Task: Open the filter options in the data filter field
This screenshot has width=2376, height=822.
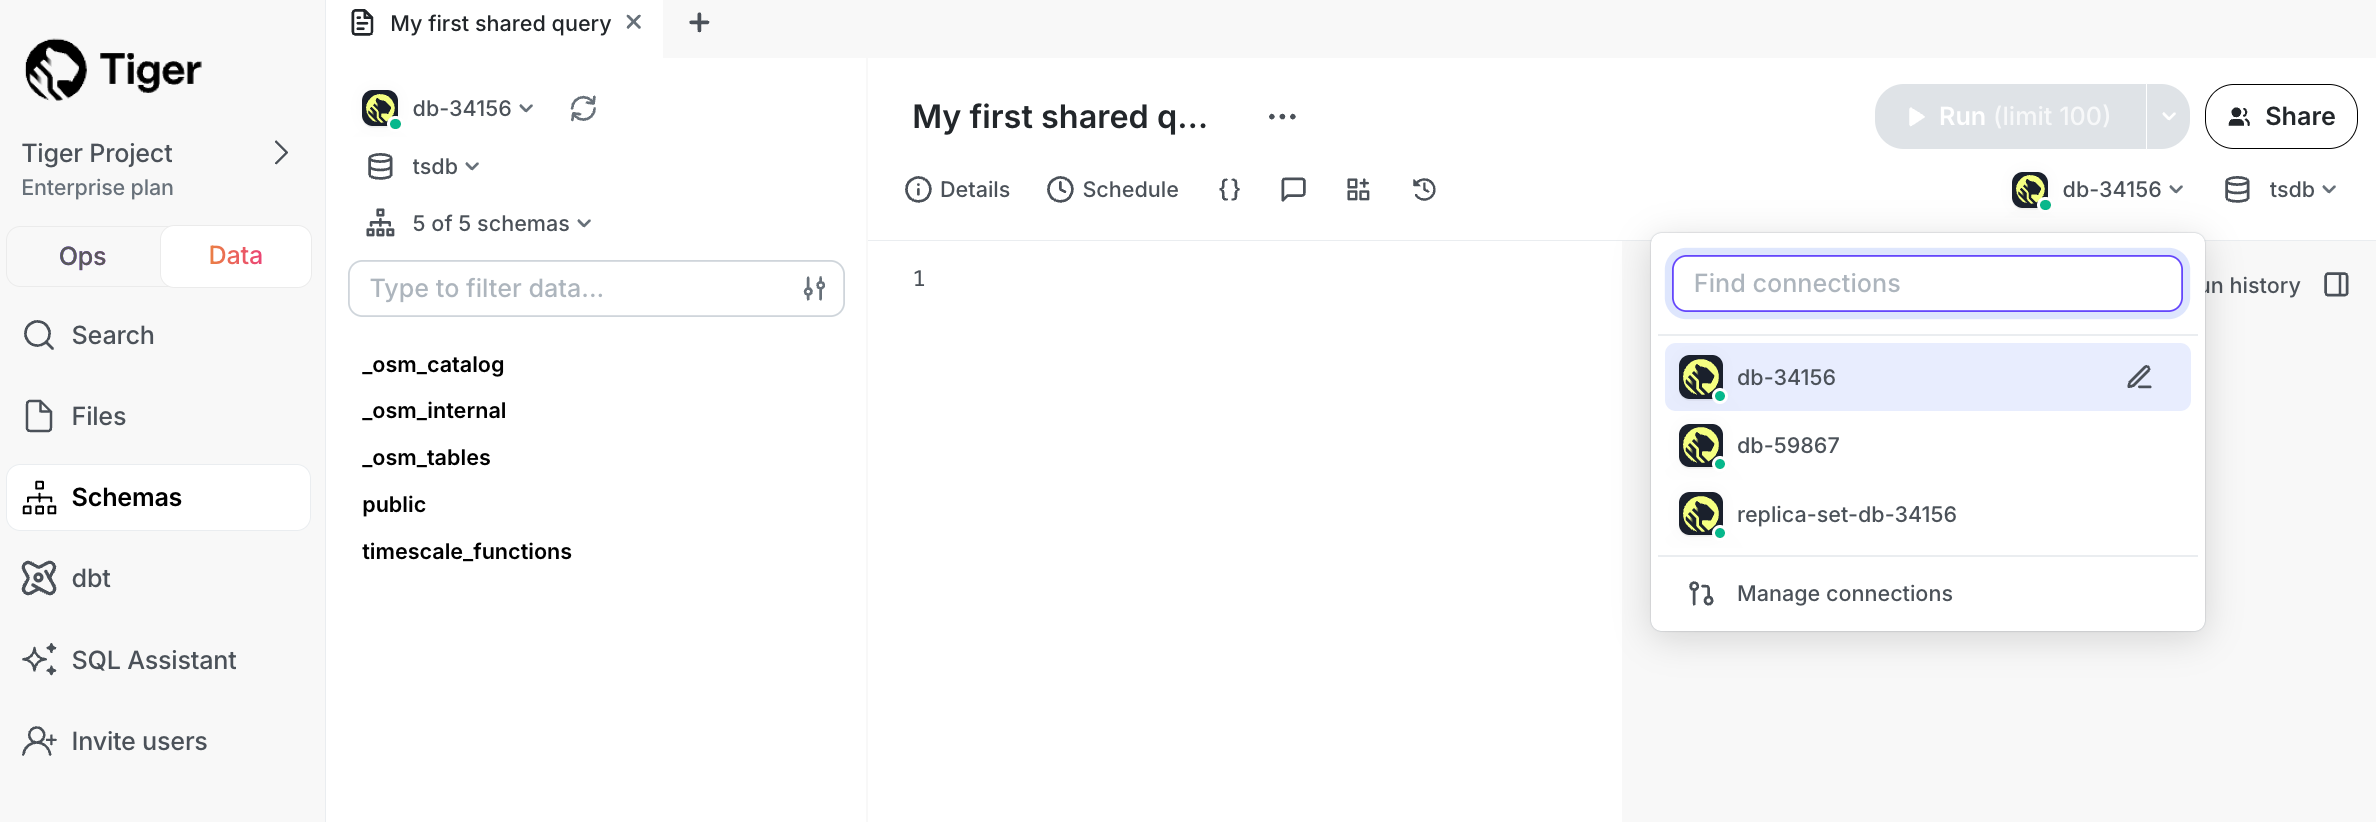Action: pos(815,288)
